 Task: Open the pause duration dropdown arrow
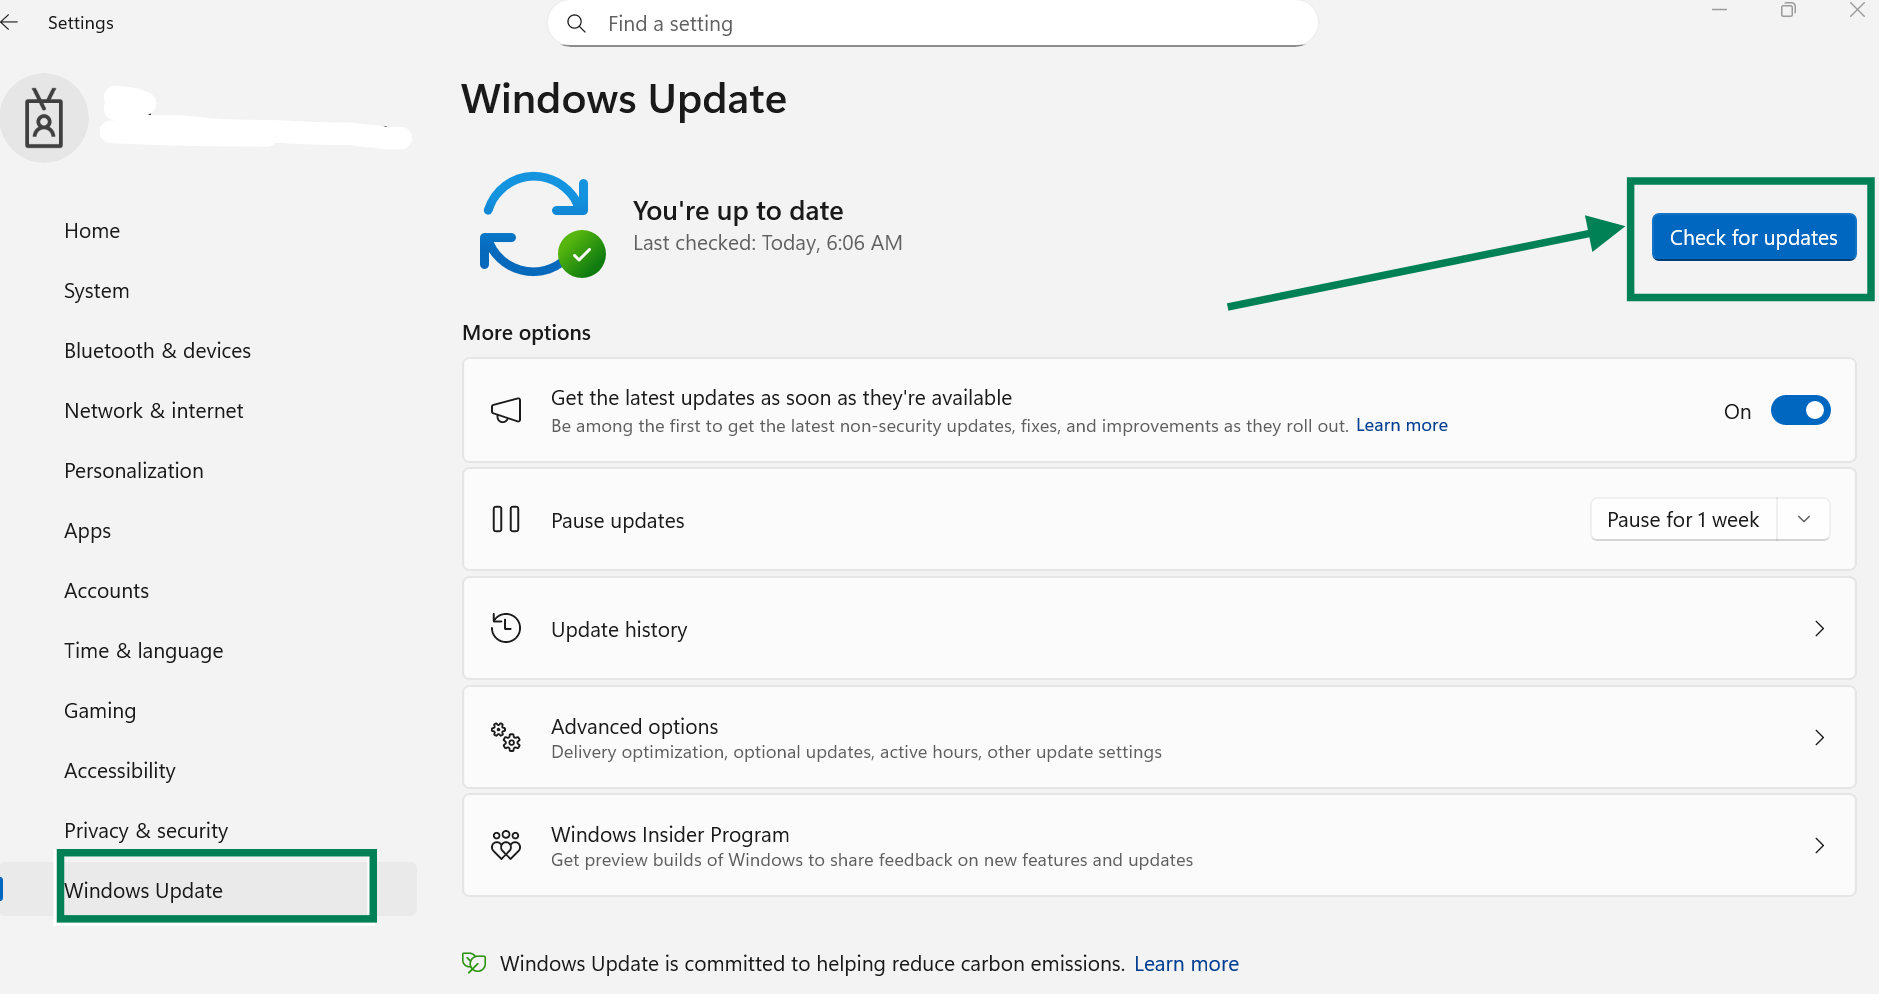(x=1804, y=519)
